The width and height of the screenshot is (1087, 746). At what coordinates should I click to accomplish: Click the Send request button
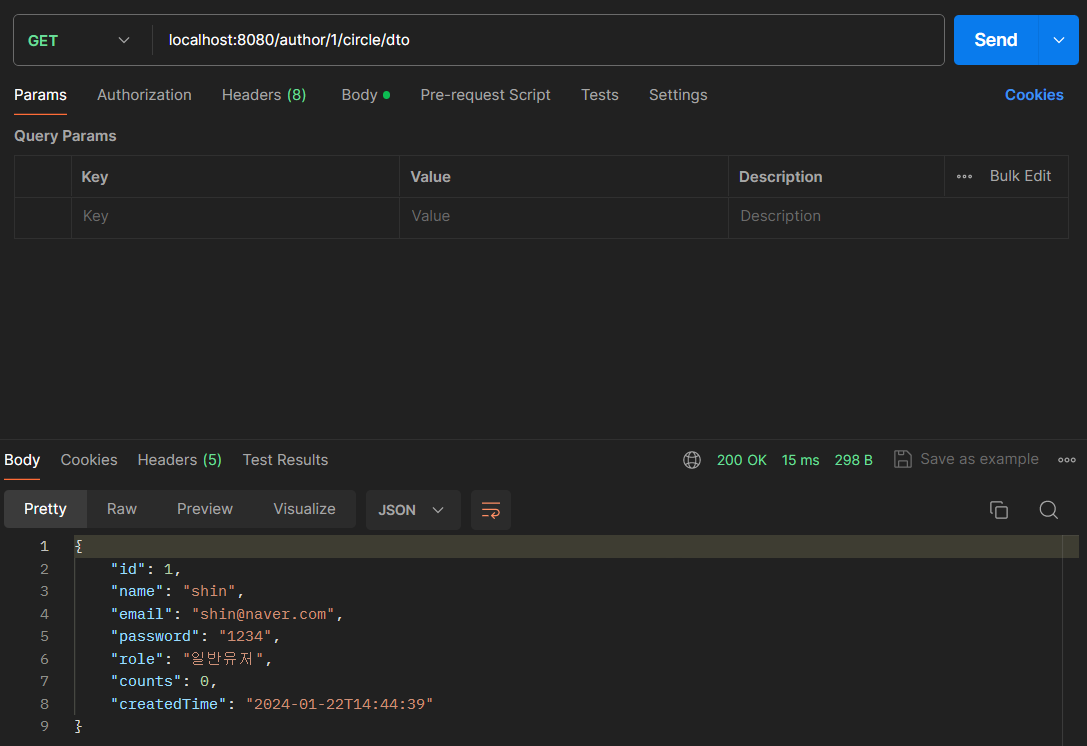[995, 40]
